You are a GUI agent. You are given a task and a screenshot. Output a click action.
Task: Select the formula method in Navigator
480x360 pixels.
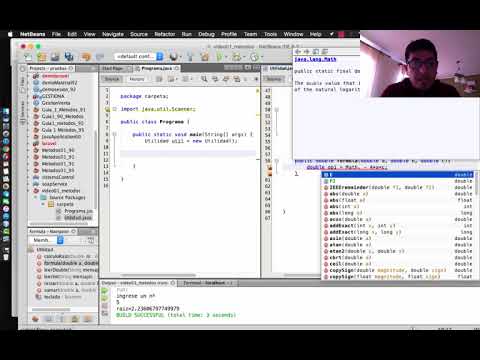point(71,263)
